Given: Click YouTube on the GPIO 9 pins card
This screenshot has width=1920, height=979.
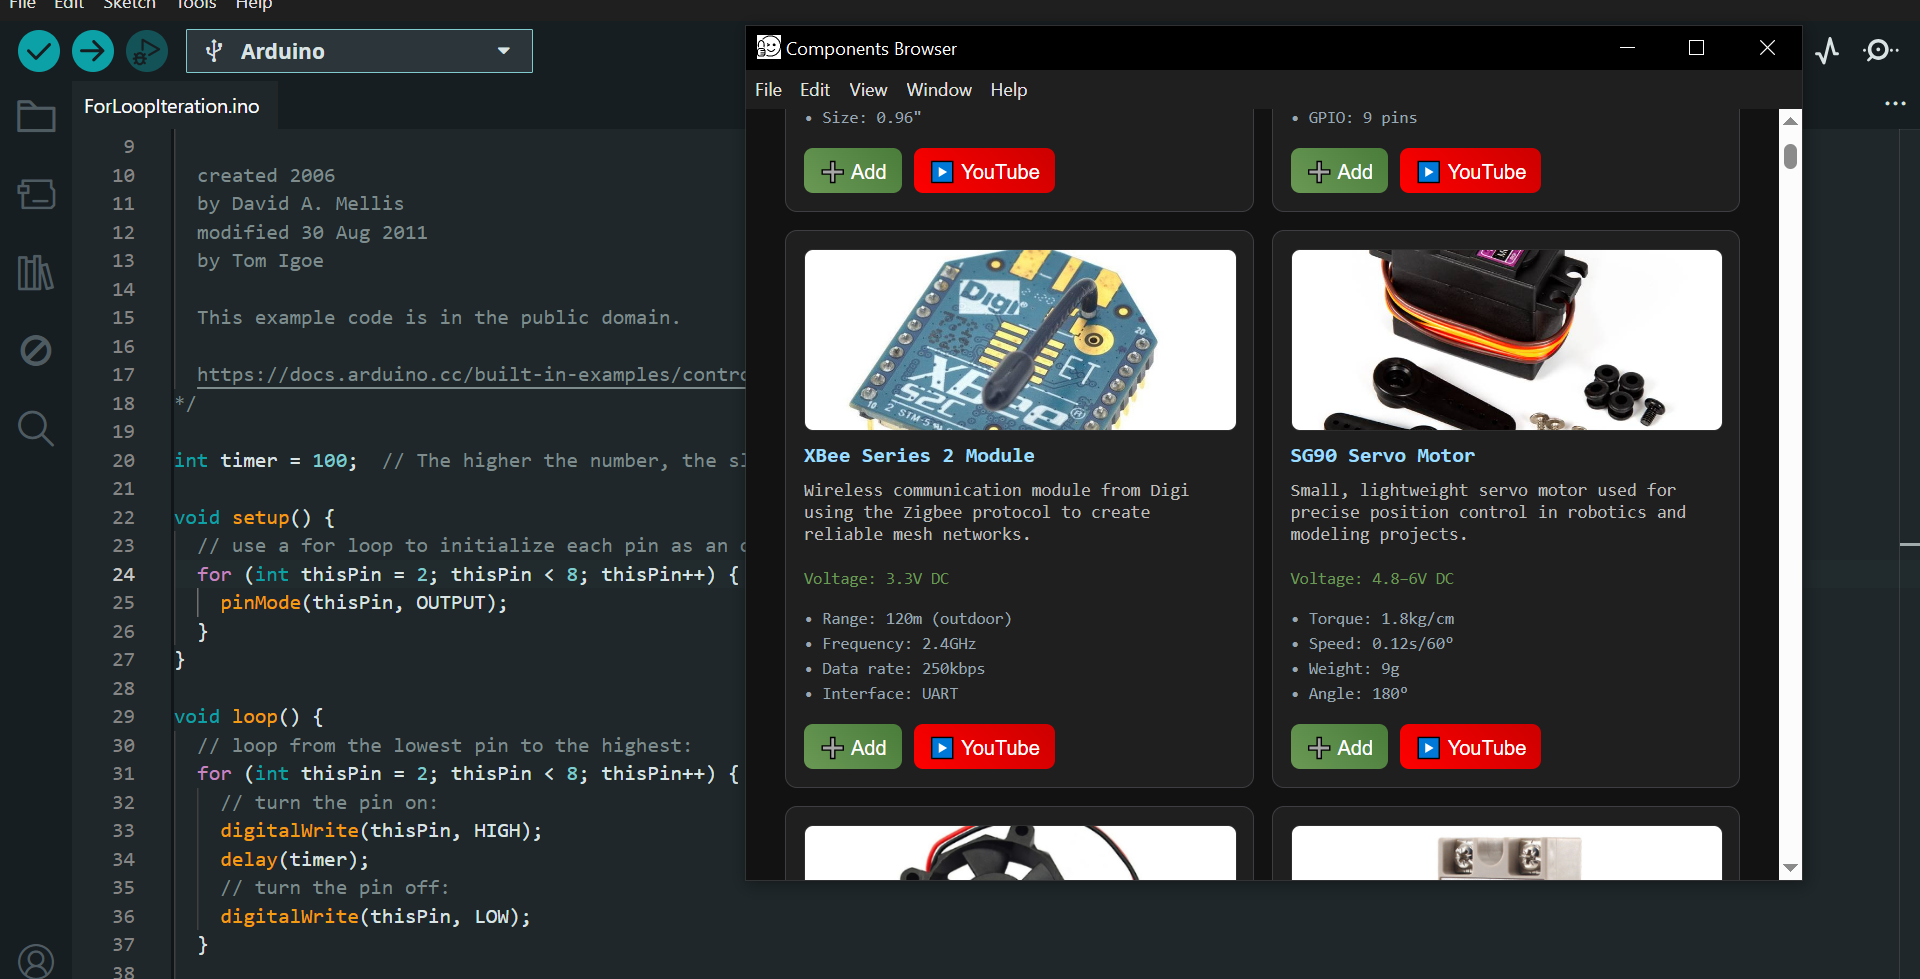Looking at the screenshot, I should coord(1470,171).
